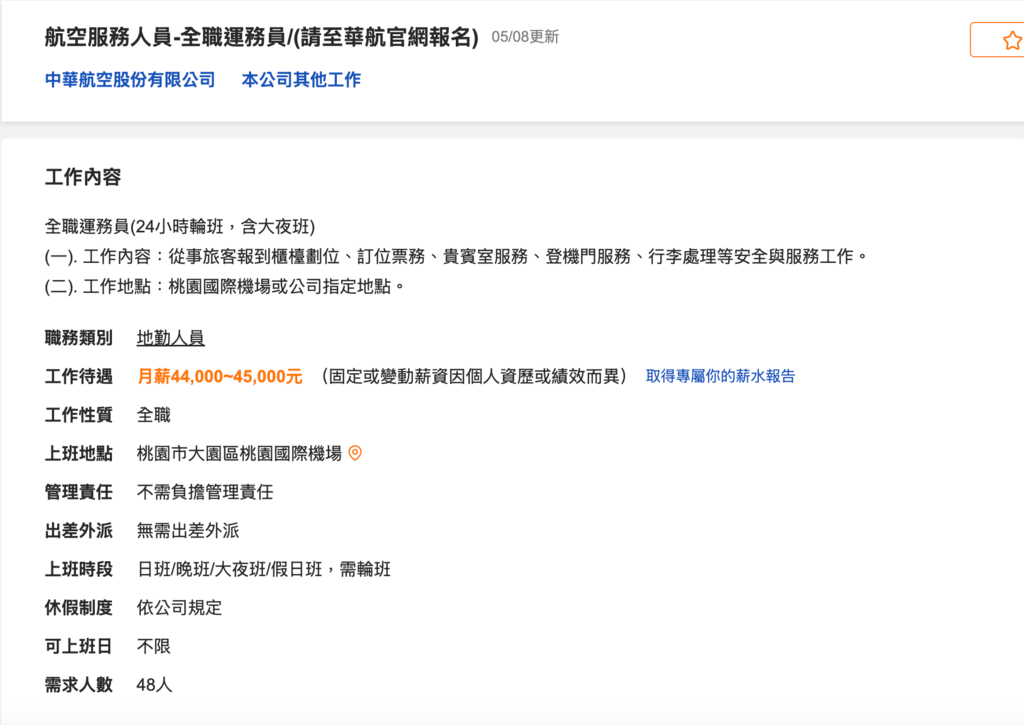Click the 全職 job type value
1024x725 pixels.
(153, 415)
